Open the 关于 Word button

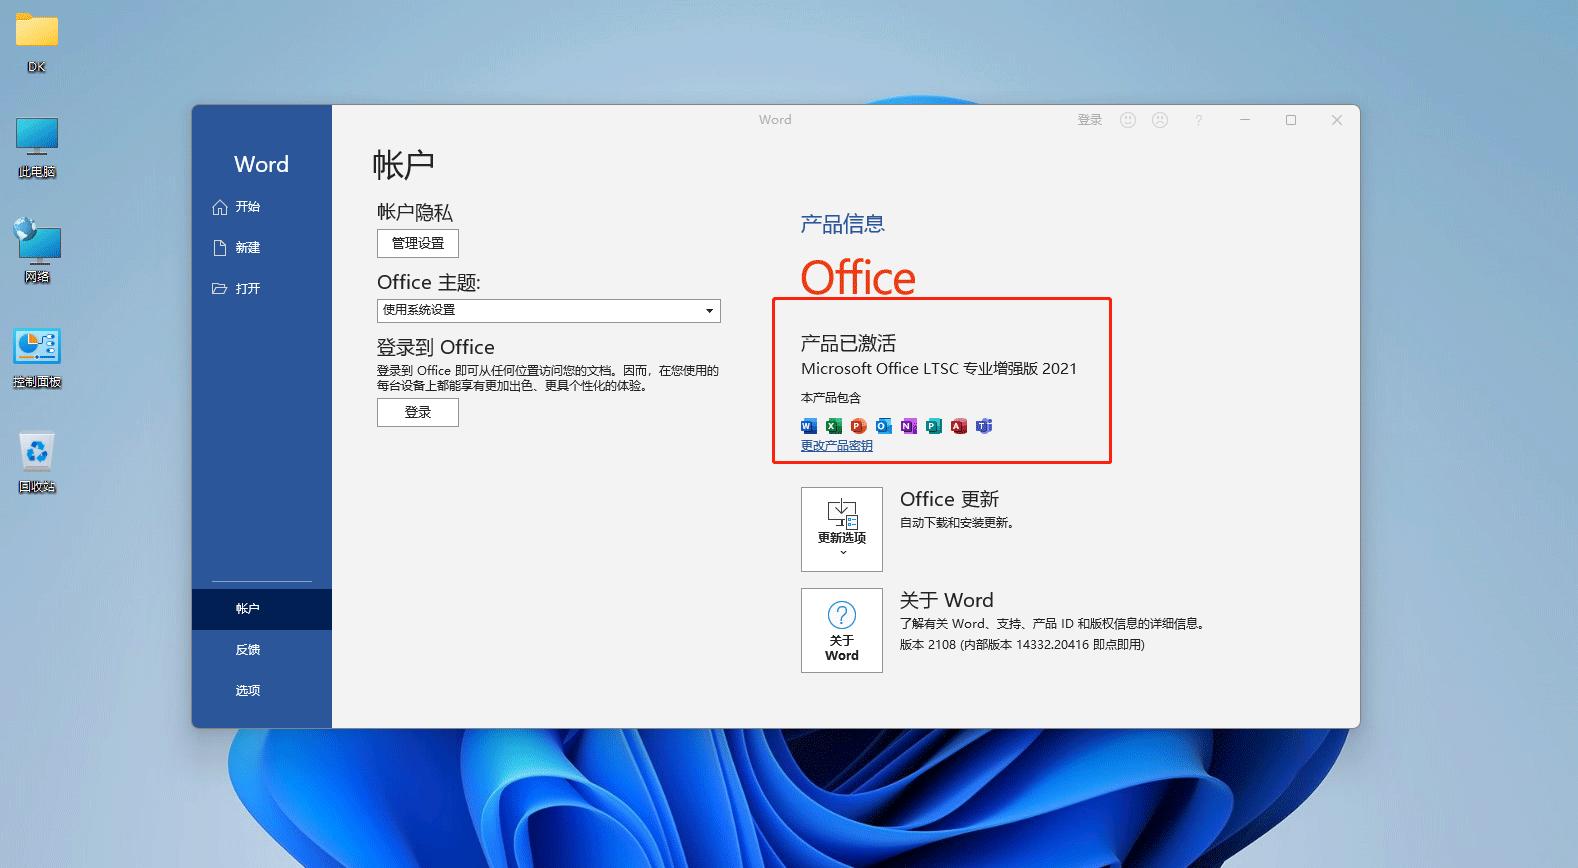click(842, 630)
